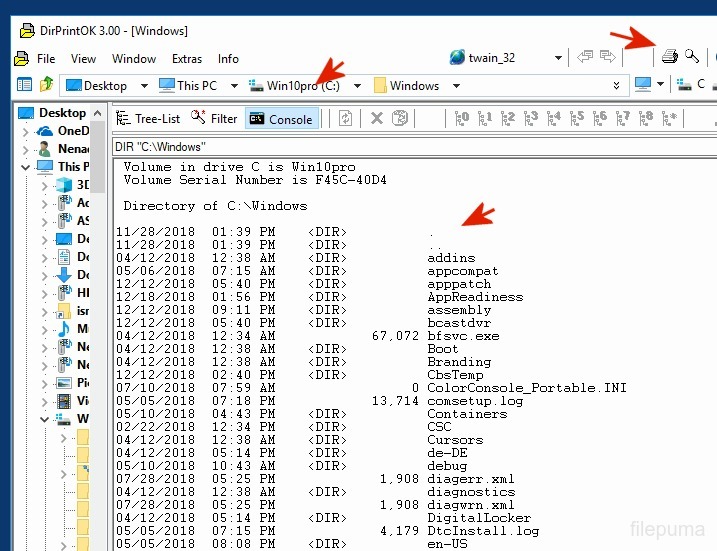This screenshot has width=717, height=551.
Task: Click the twain_32 globe icon
Action: tap(457, 58)
